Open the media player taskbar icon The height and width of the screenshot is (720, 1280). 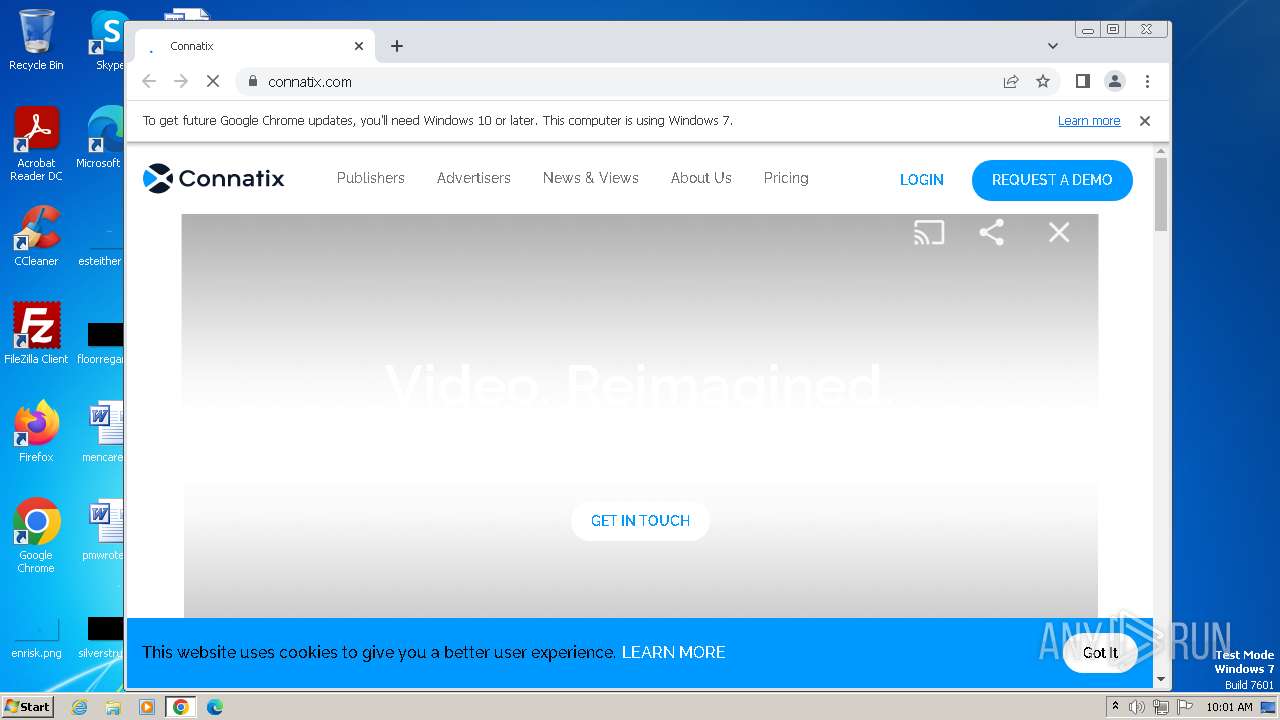point(147,707)
